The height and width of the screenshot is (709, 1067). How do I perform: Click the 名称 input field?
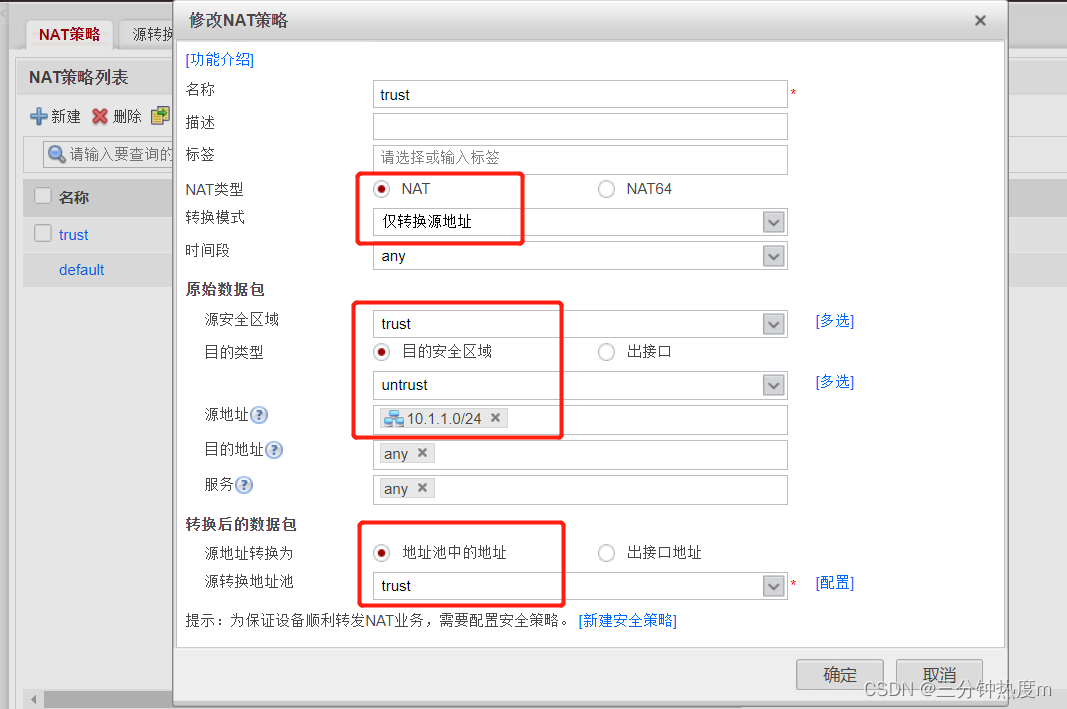tap(580, 95)
